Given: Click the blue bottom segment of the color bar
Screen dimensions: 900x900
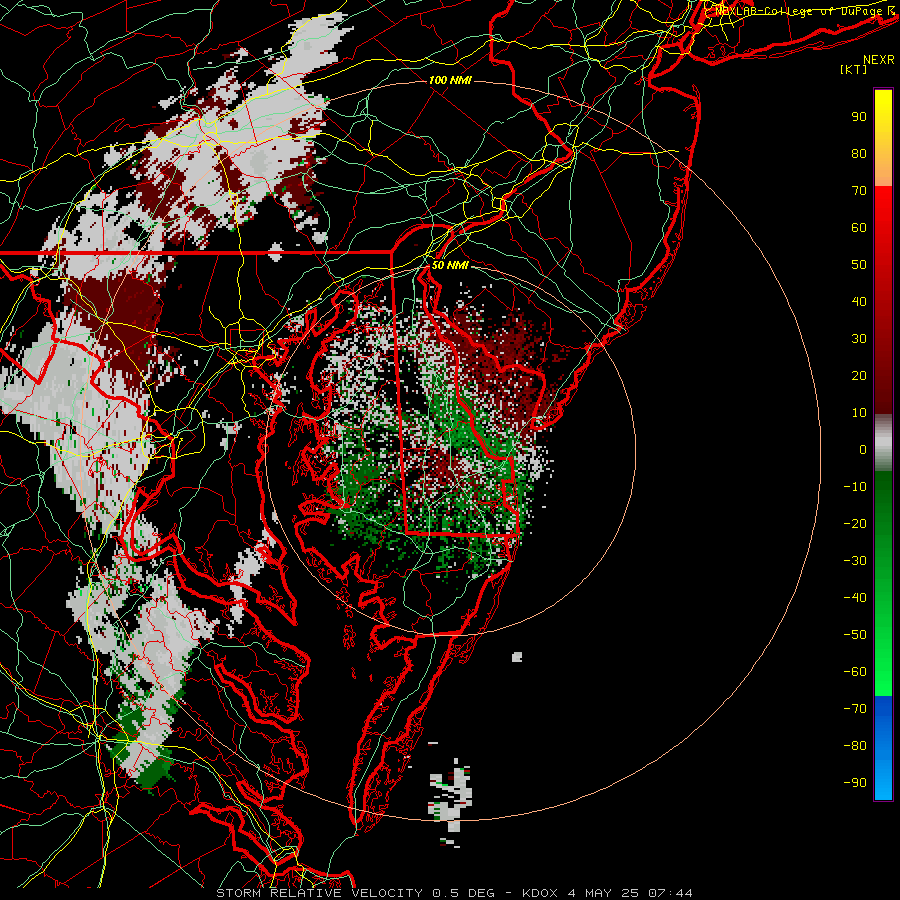Looking at the screenshot, I should [x=883, y=748].
